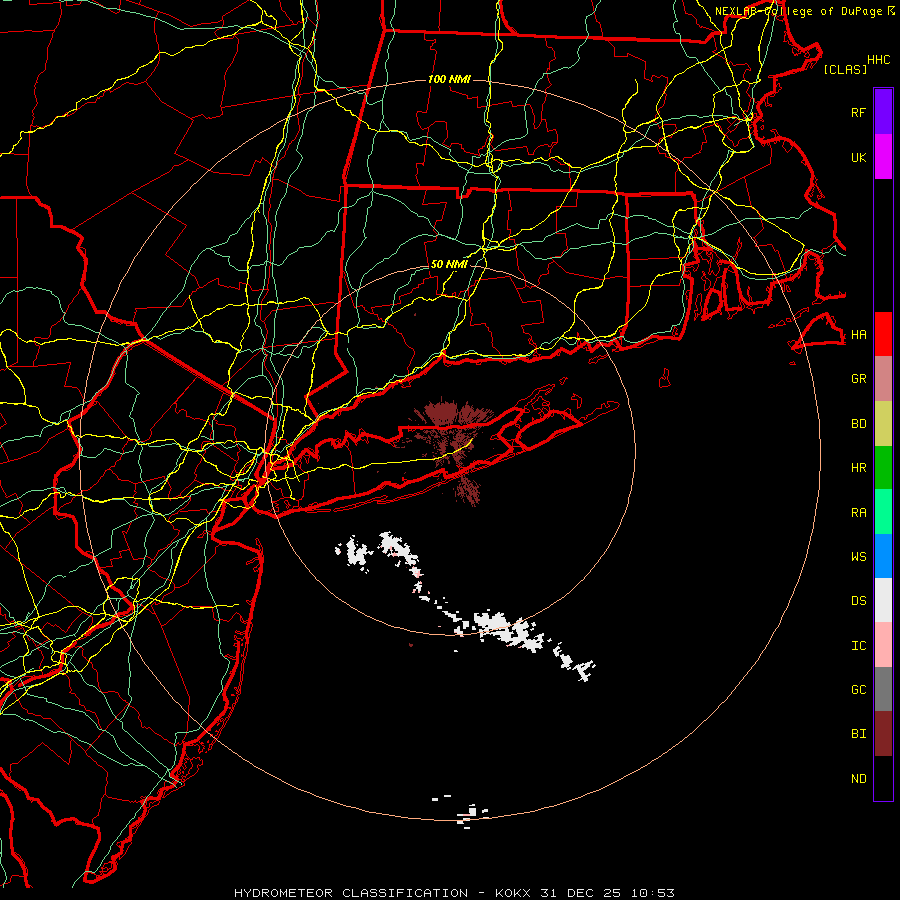Click the HYDROMETEOR CLASSIFICATION title text
The width and height of the screenshot is (900, 900).
coord(351,893)
